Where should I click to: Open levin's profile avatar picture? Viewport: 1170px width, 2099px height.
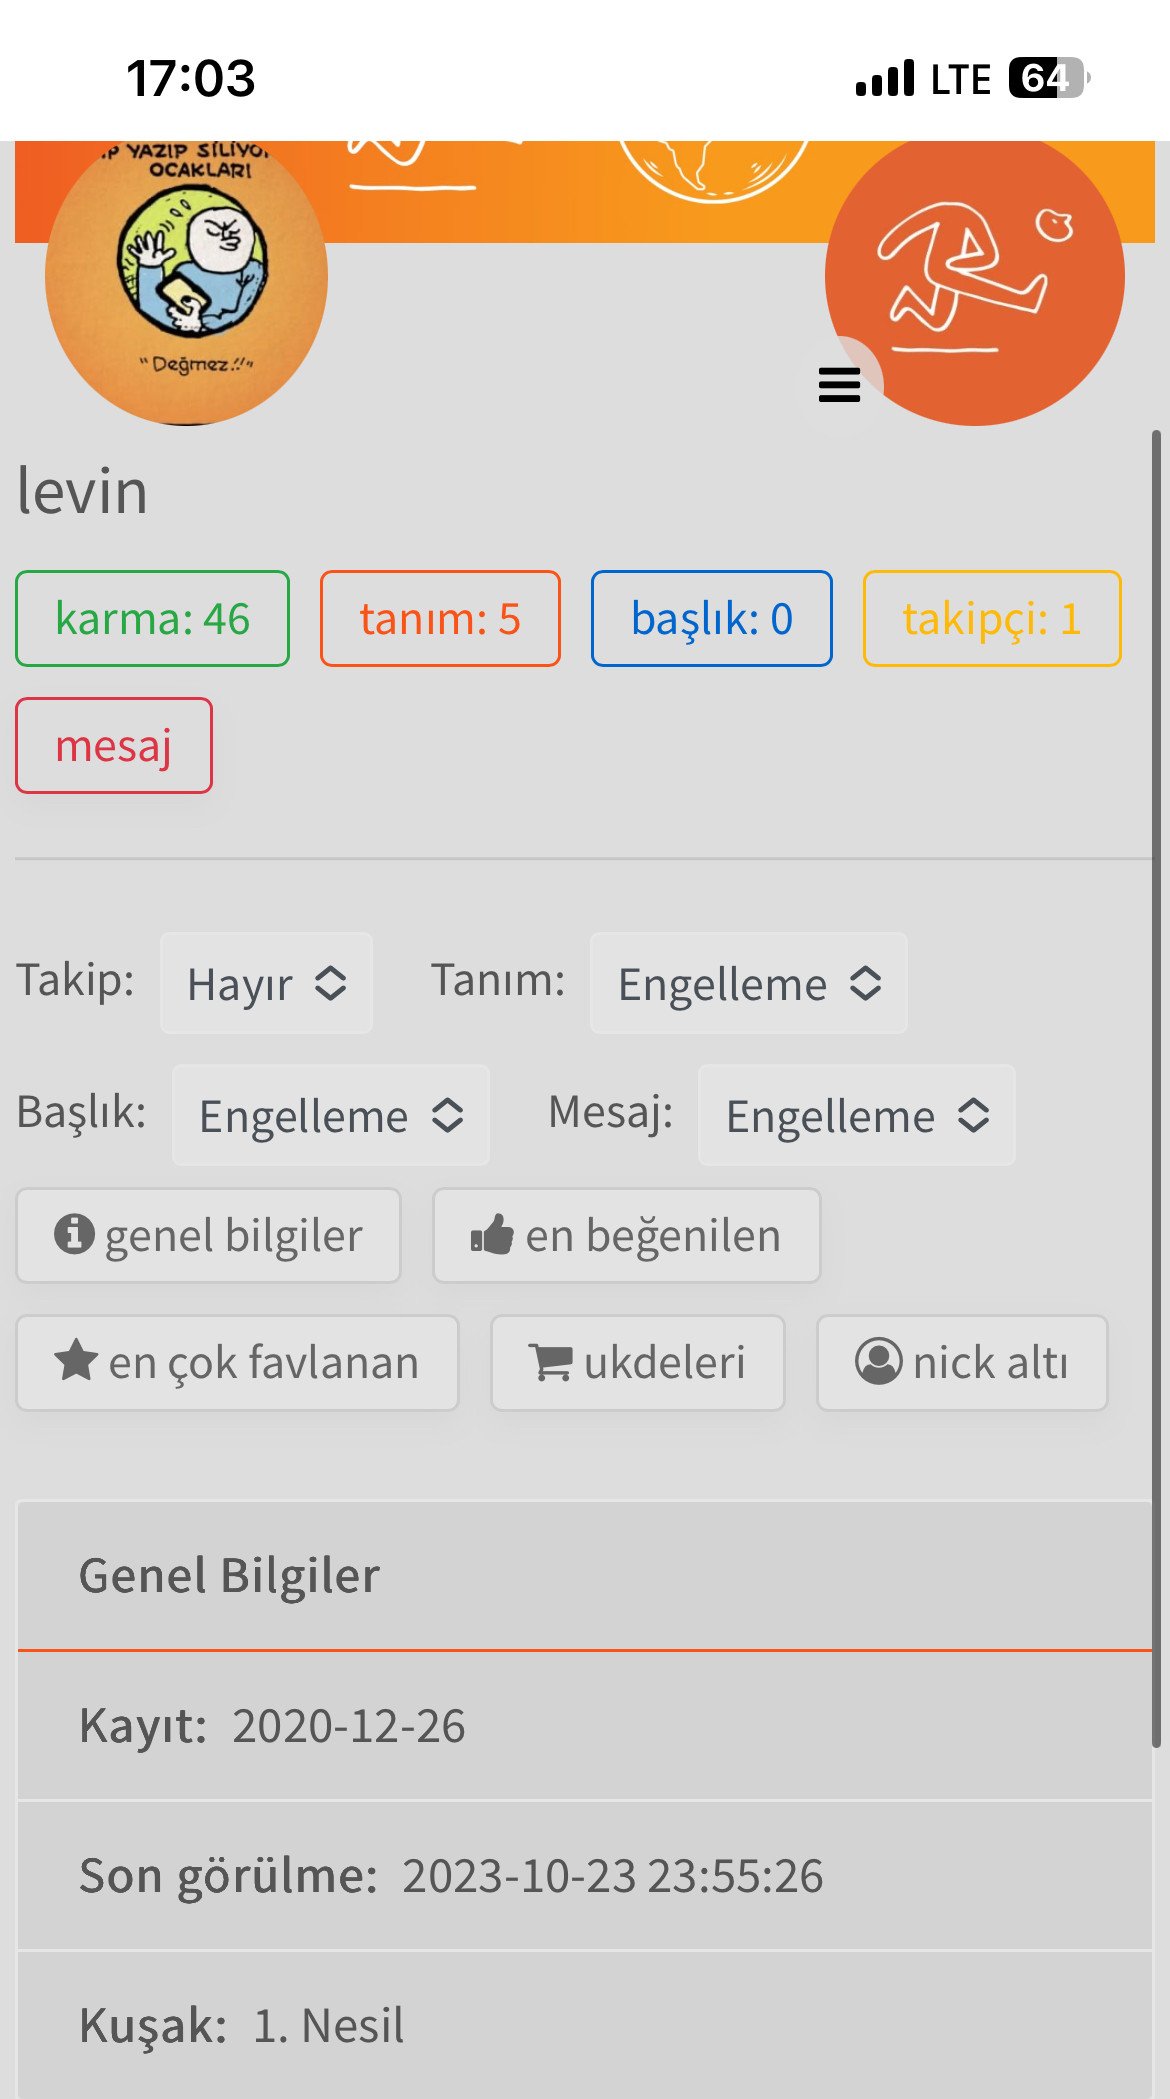[x=187, y=282]
